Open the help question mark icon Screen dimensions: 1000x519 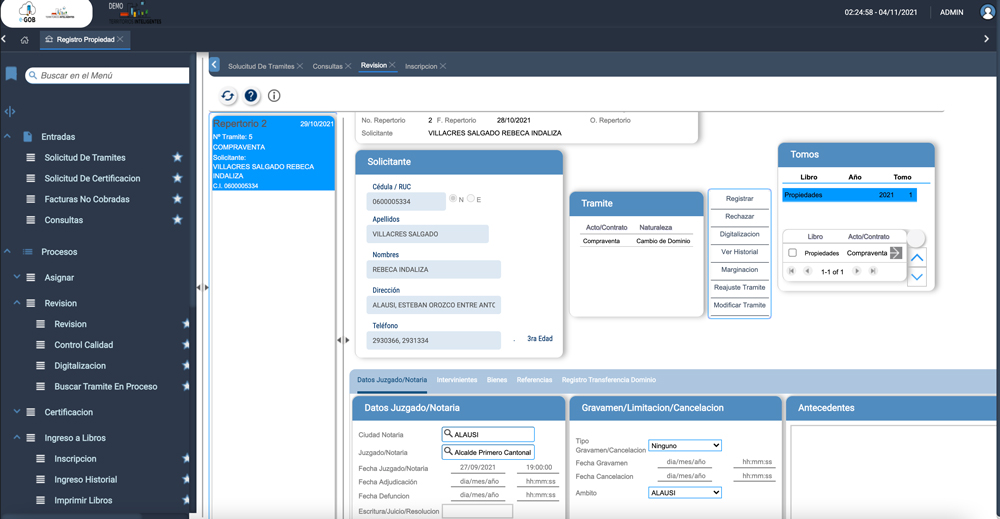pos(251,96)
